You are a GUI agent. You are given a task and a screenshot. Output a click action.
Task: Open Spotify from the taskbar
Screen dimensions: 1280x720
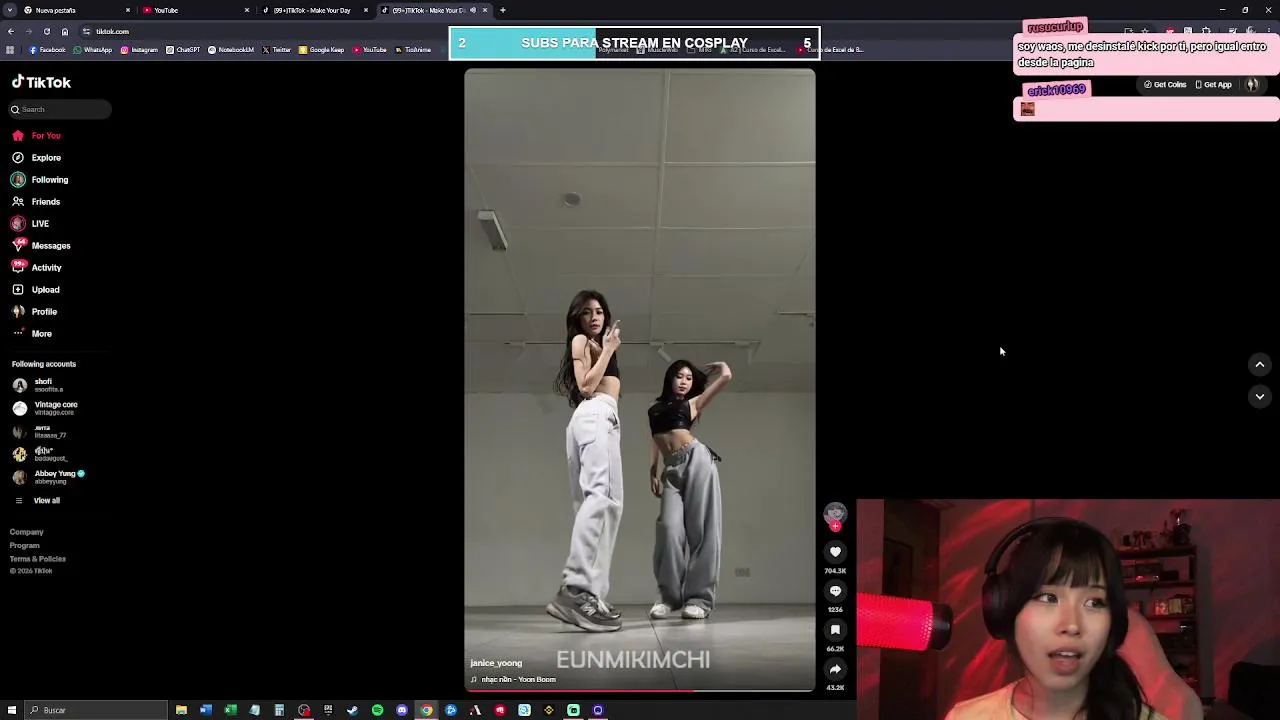(377, 710)
